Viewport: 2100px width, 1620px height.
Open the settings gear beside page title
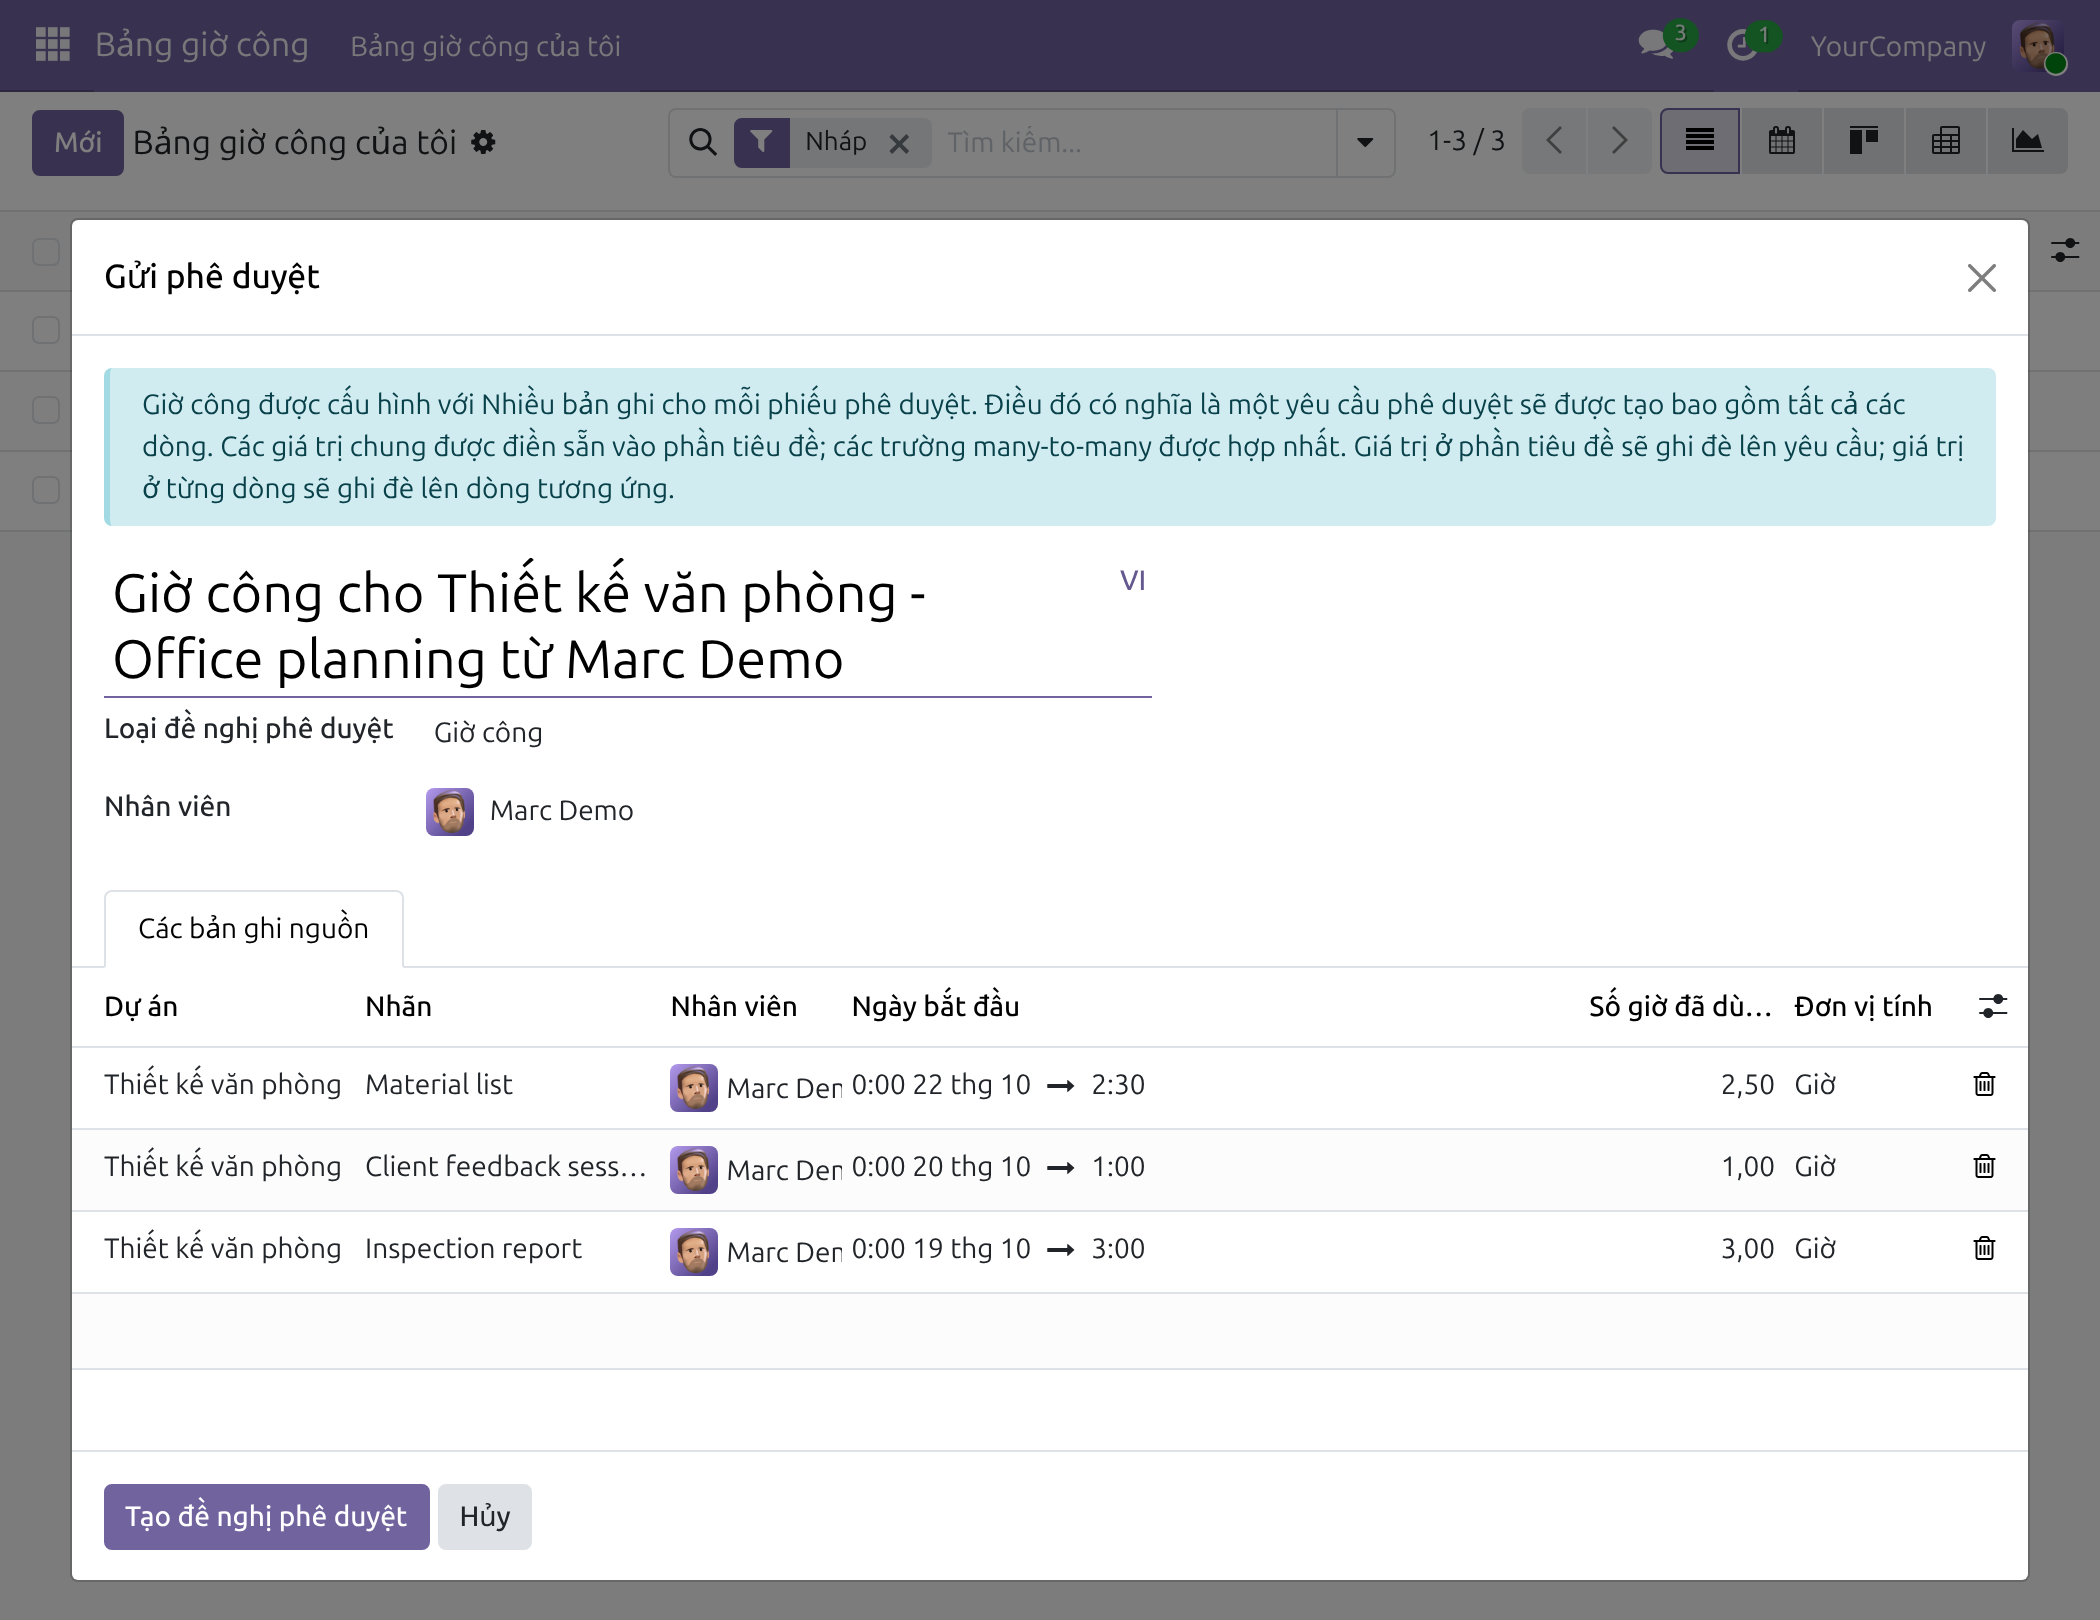pyautogui.click(x=483, y=142)
